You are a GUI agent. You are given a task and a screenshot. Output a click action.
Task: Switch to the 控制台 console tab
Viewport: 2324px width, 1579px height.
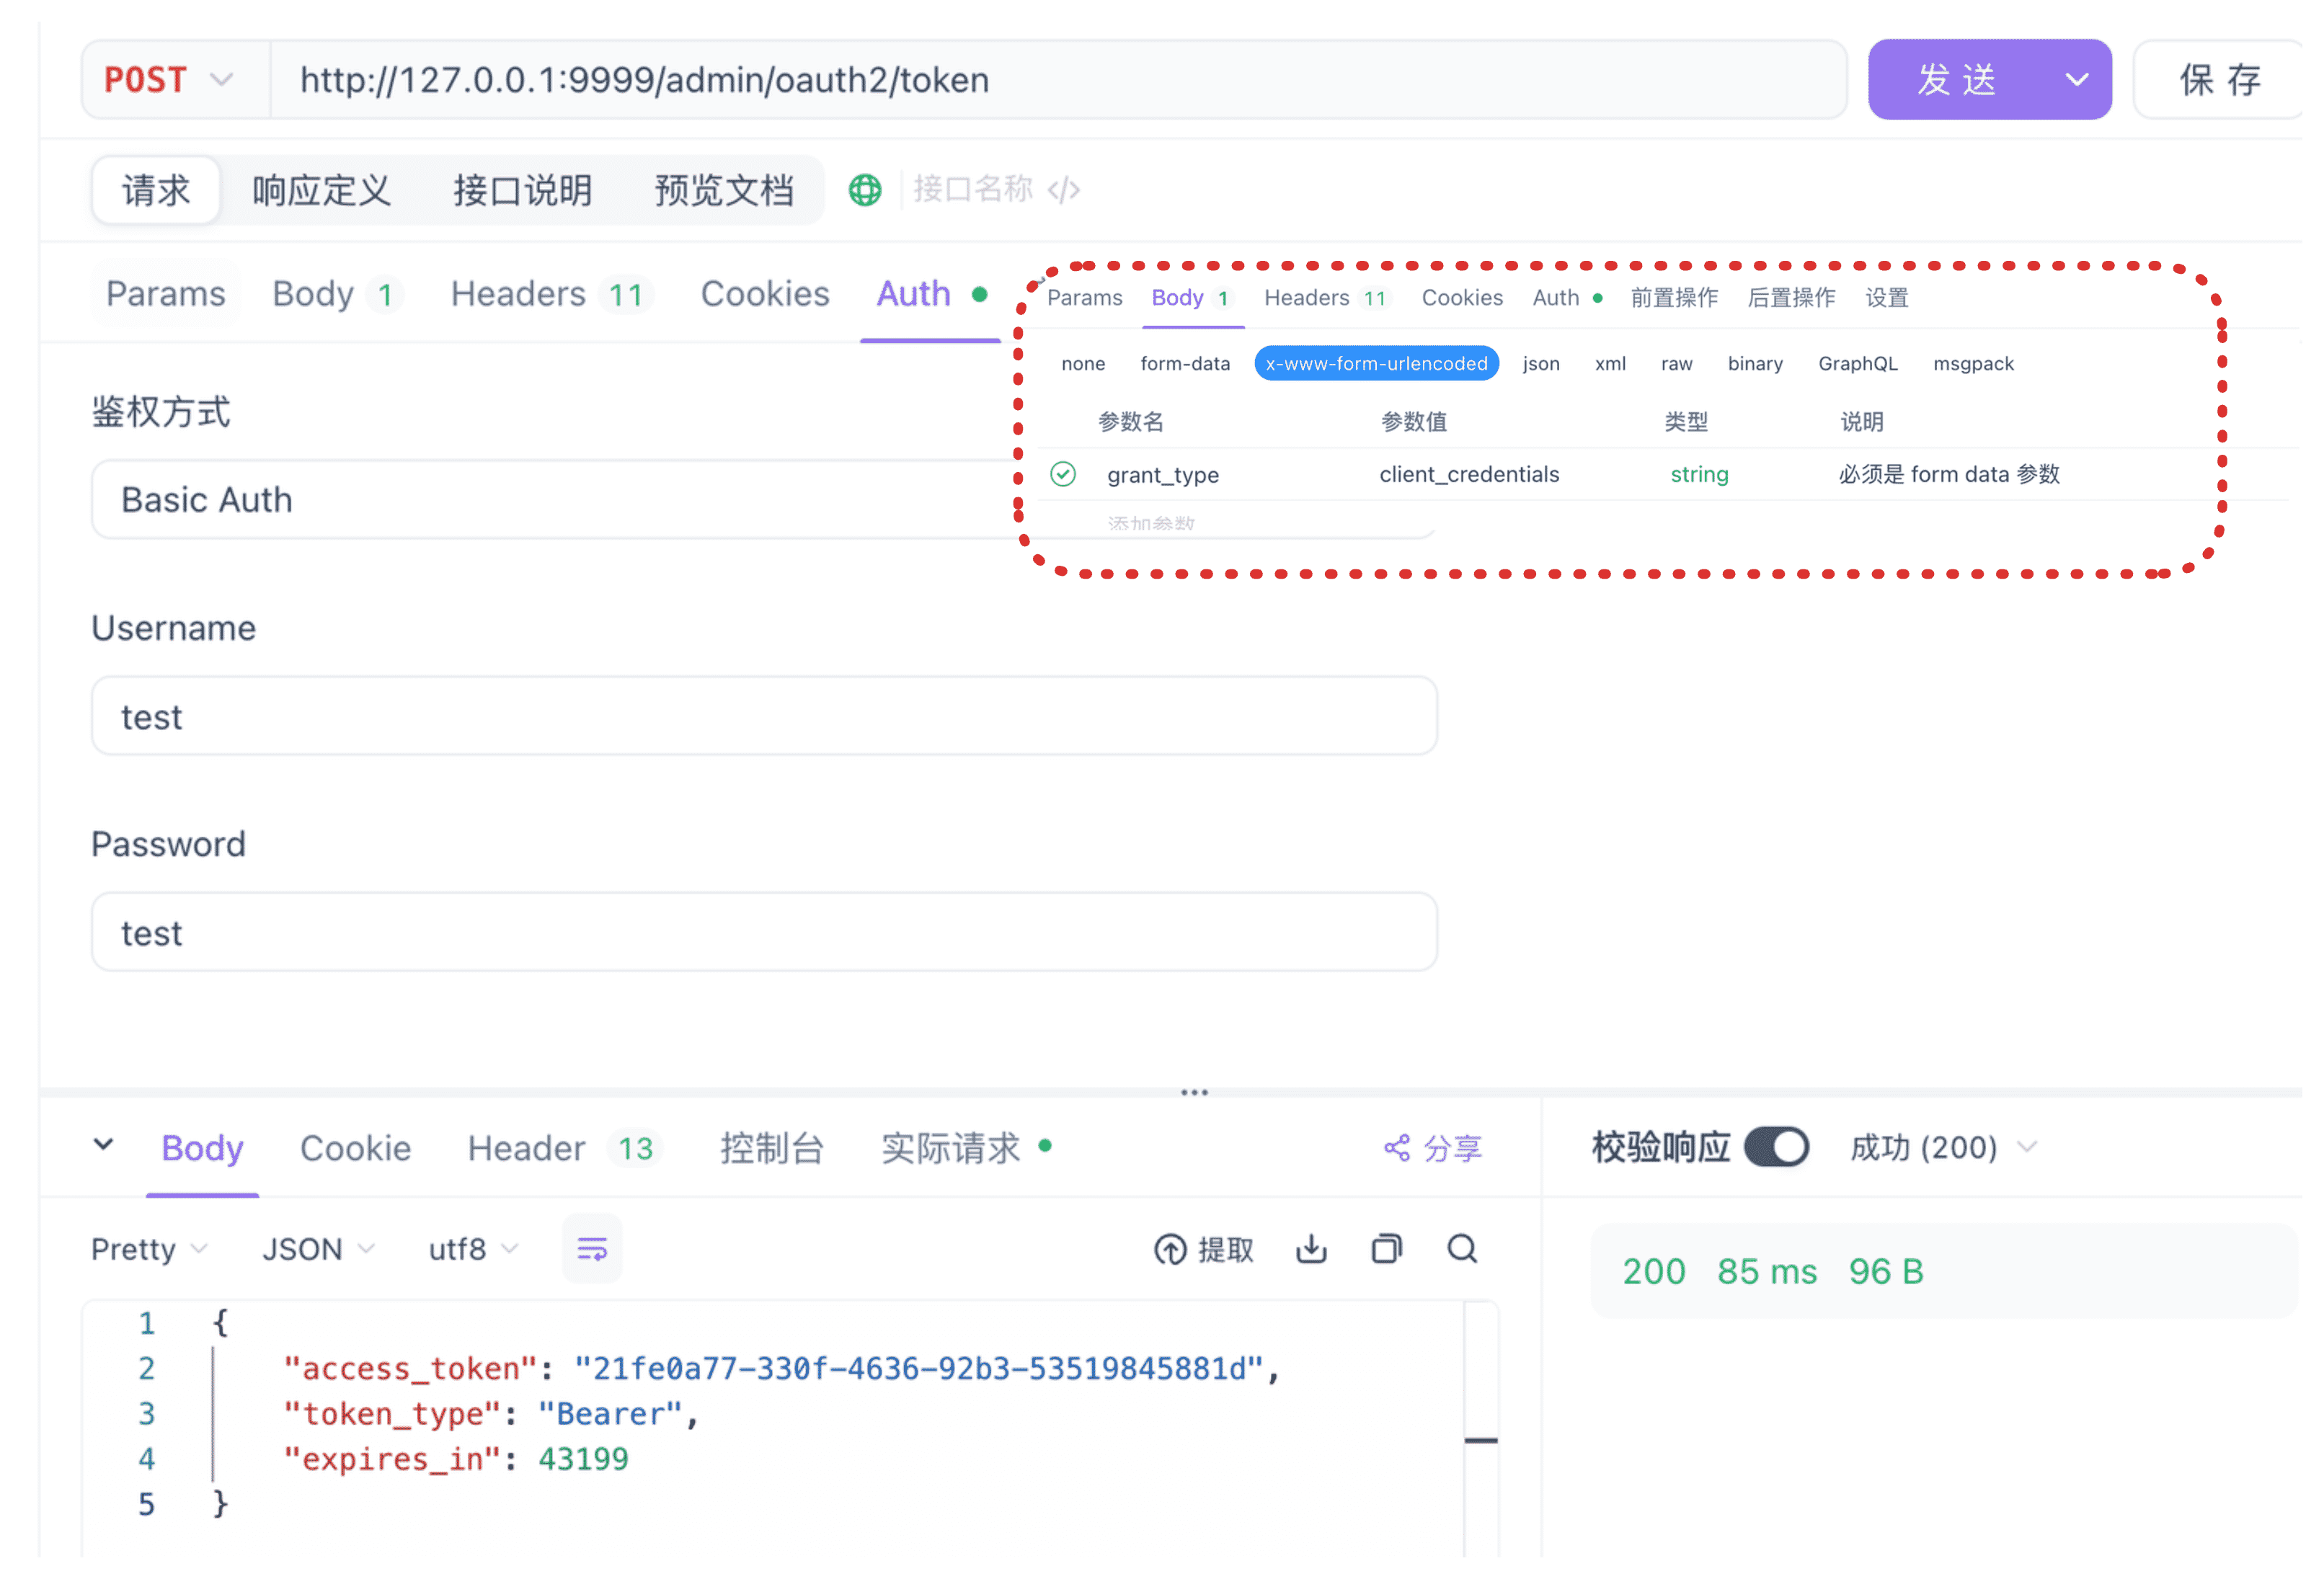[x=771, y=1148]
